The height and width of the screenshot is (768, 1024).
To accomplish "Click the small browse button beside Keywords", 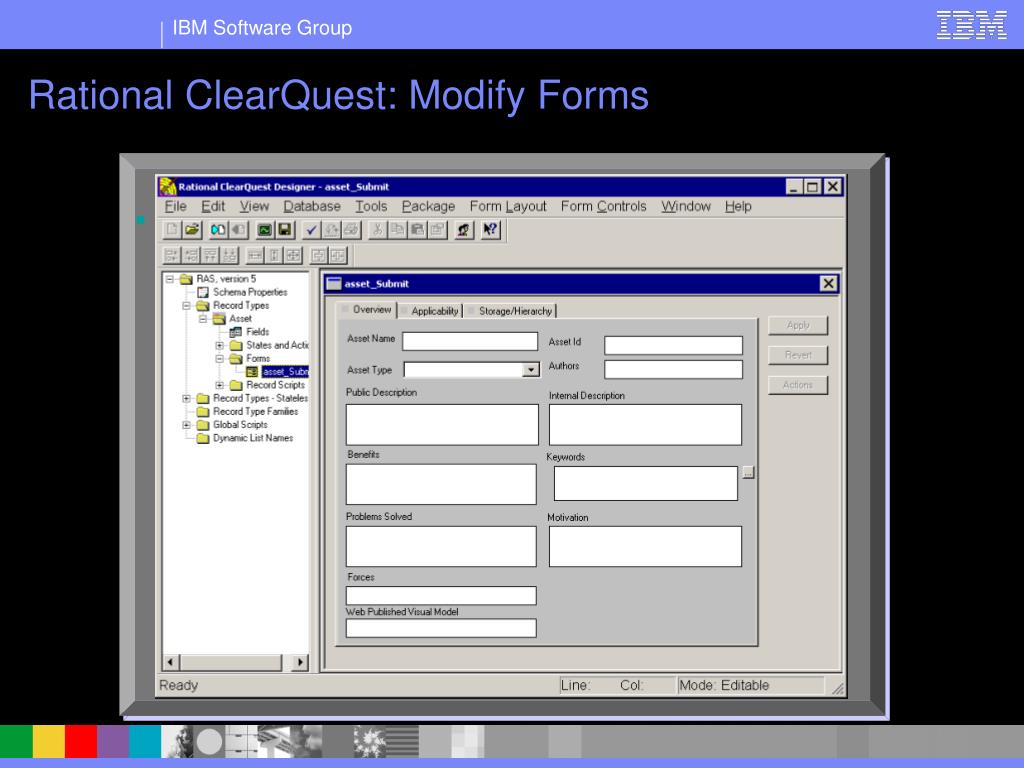I will click(x=748, y=472).
